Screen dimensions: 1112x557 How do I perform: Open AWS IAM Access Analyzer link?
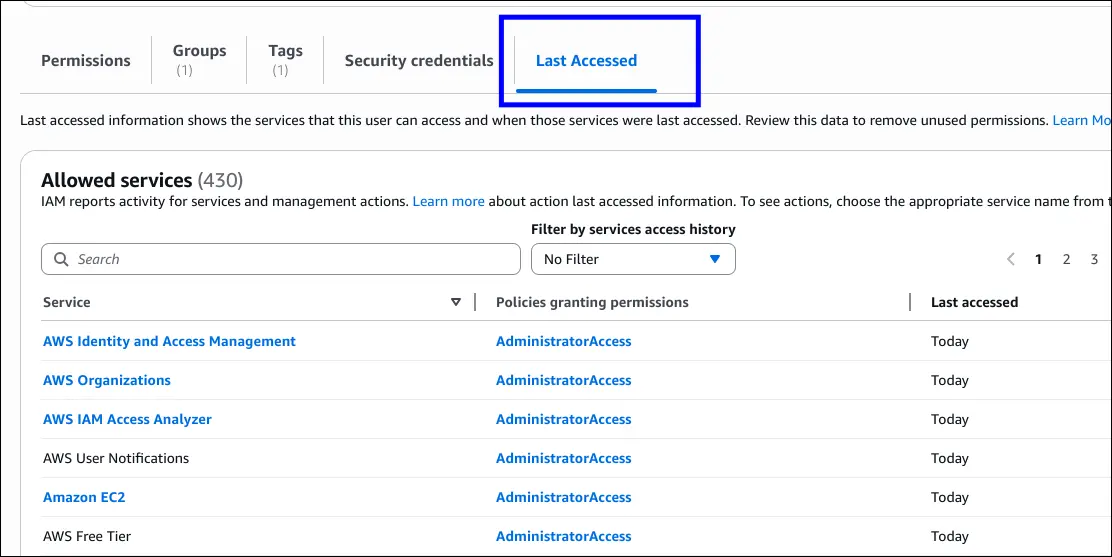[127, 419]
